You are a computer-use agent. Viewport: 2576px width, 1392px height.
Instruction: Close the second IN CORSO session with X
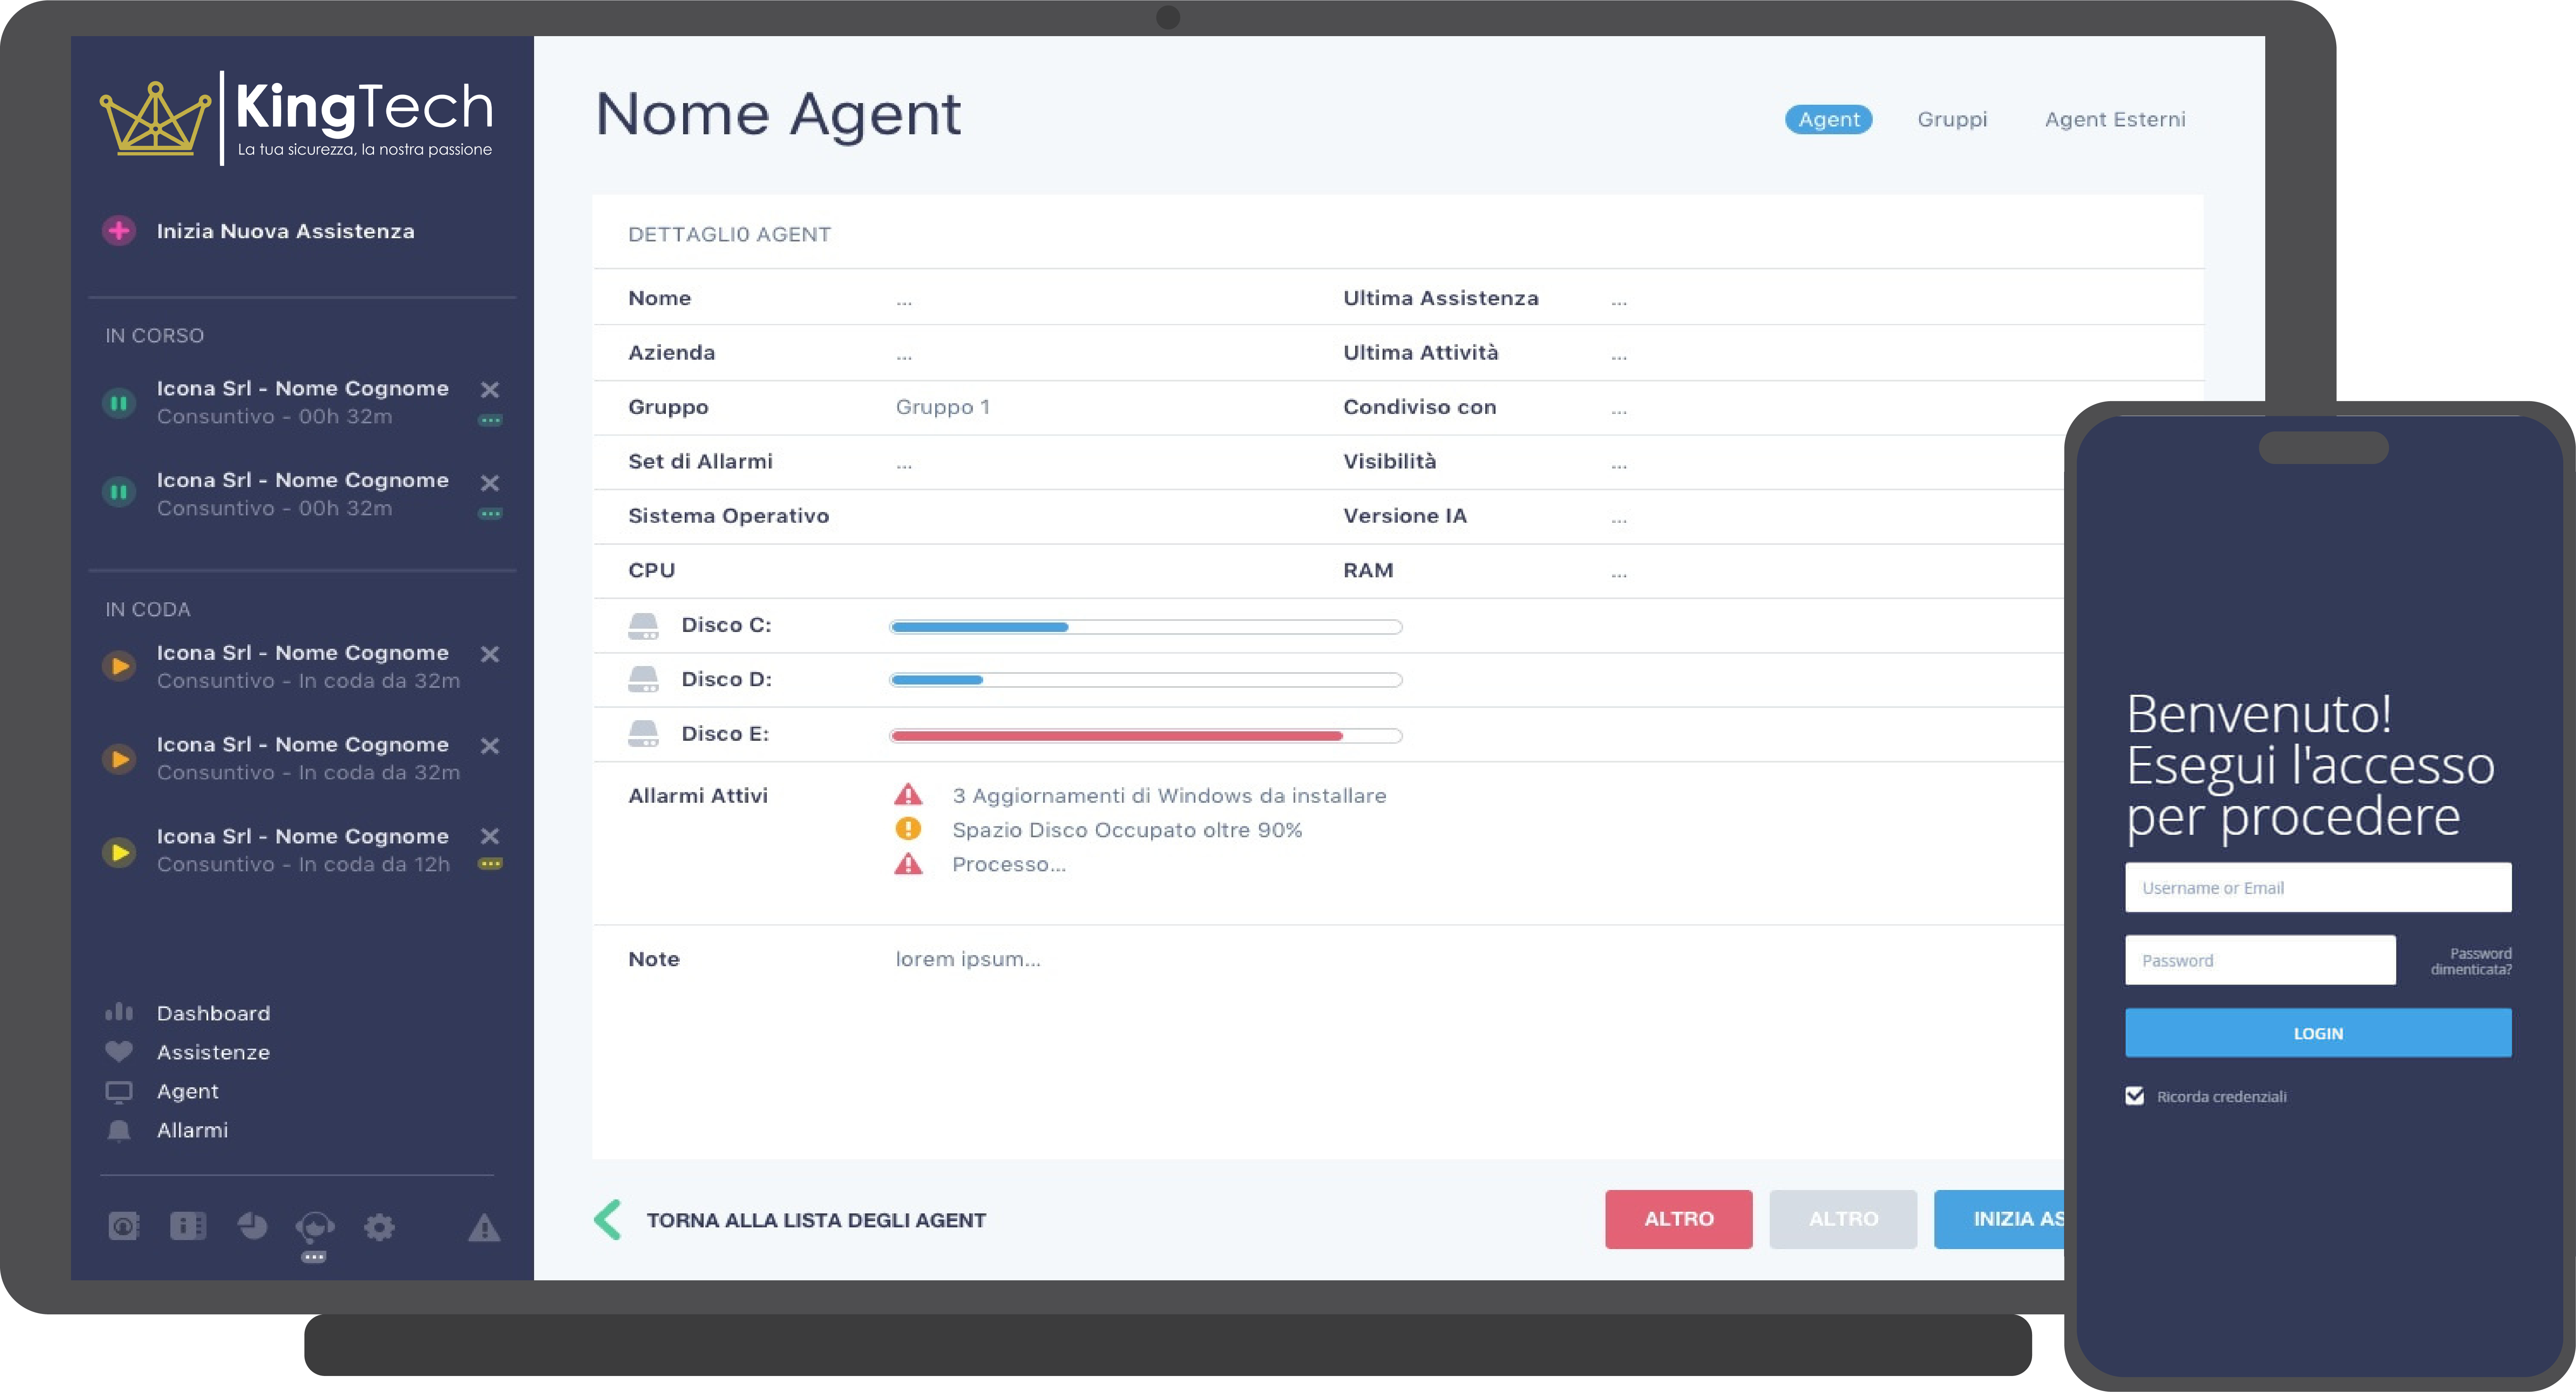(x=490, y=483)
